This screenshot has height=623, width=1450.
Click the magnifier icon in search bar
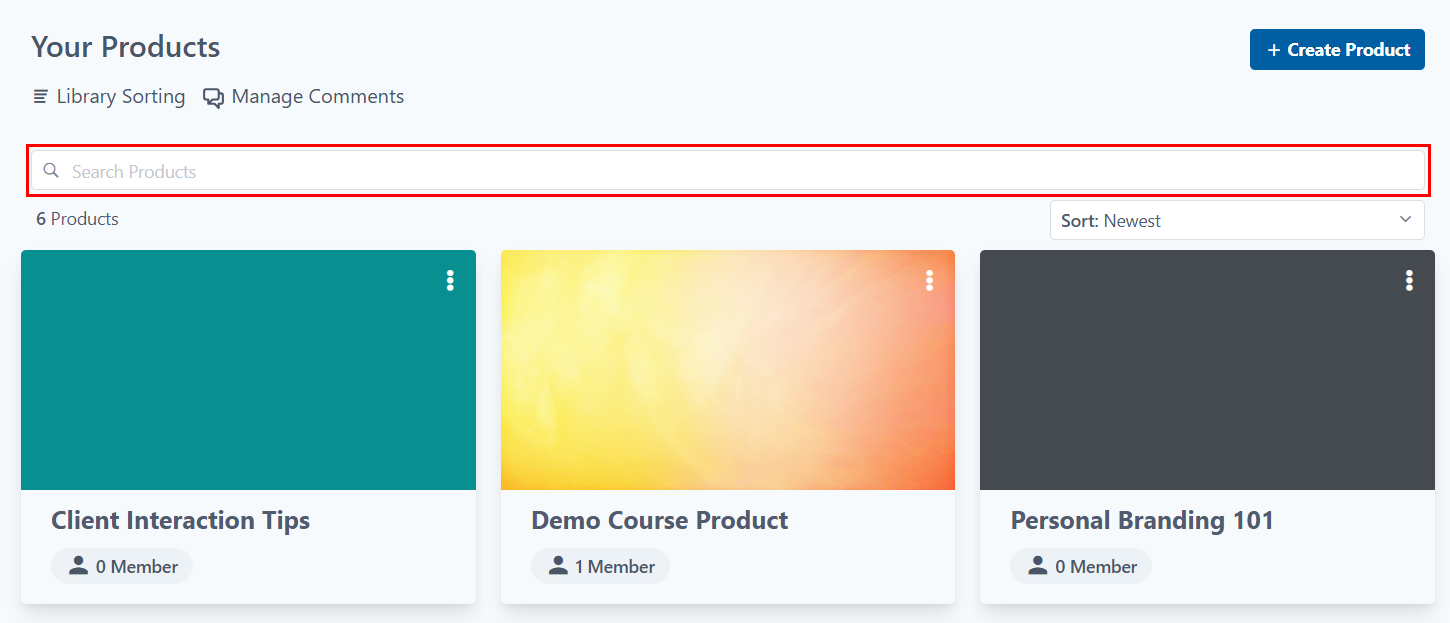click(x=51, y=170)
